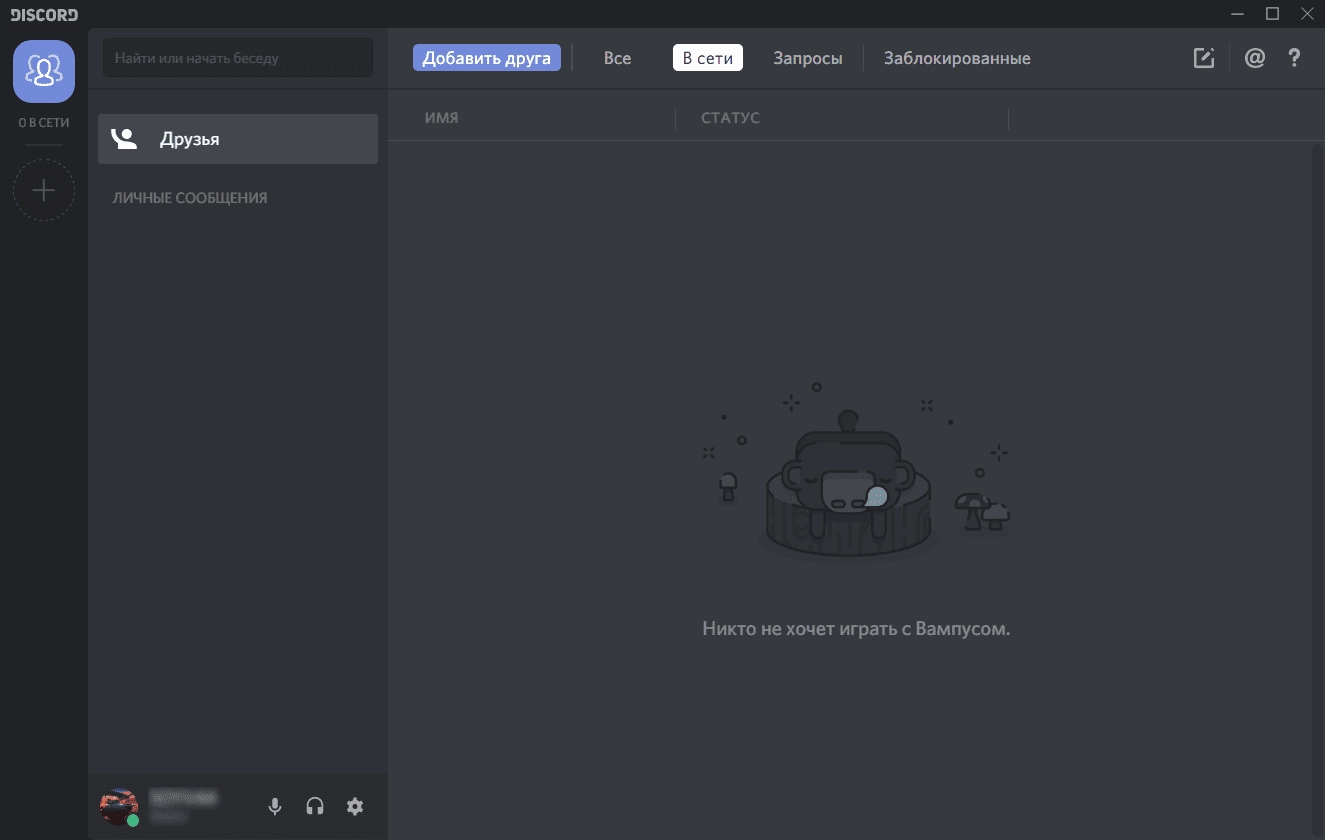The height and width of the screenshot is (840, 1325).
Task: Open help question mark icon
Action: point(1294,58)
